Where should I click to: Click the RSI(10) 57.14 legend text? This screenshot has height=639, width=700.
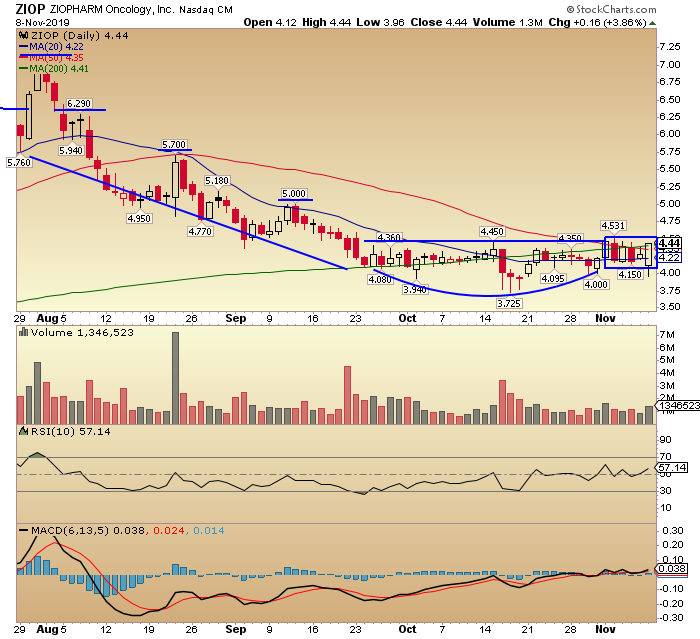pyautogui.click(x=71, y=431)
